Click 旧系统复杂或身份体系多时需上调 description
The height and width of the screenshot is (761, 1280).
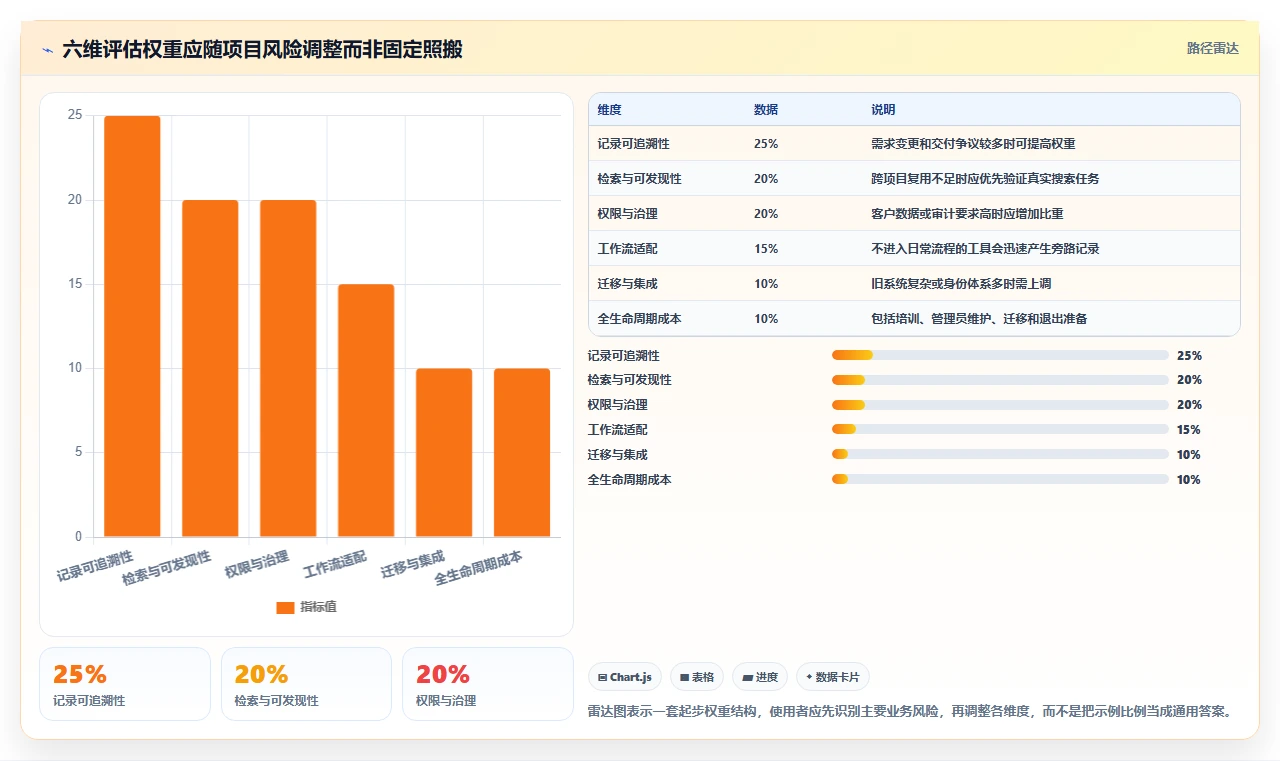coord(961,284)
